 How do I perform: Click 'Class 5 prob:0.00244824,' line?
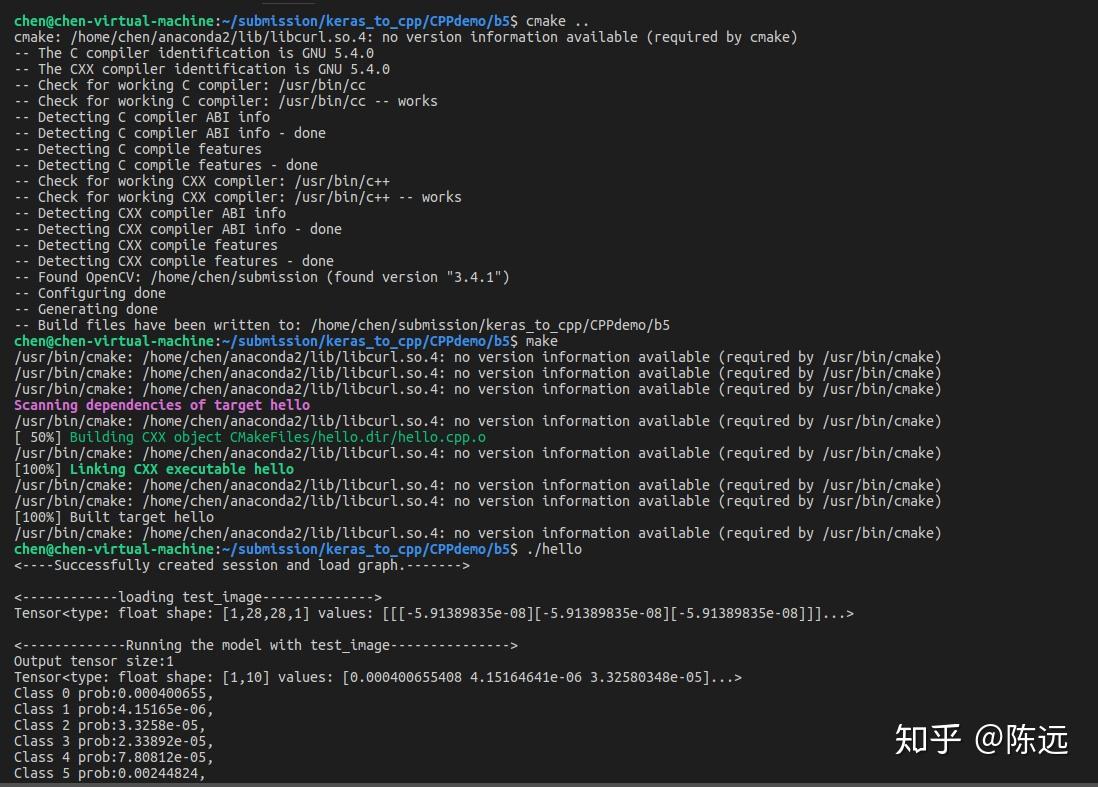click(110, 774)
